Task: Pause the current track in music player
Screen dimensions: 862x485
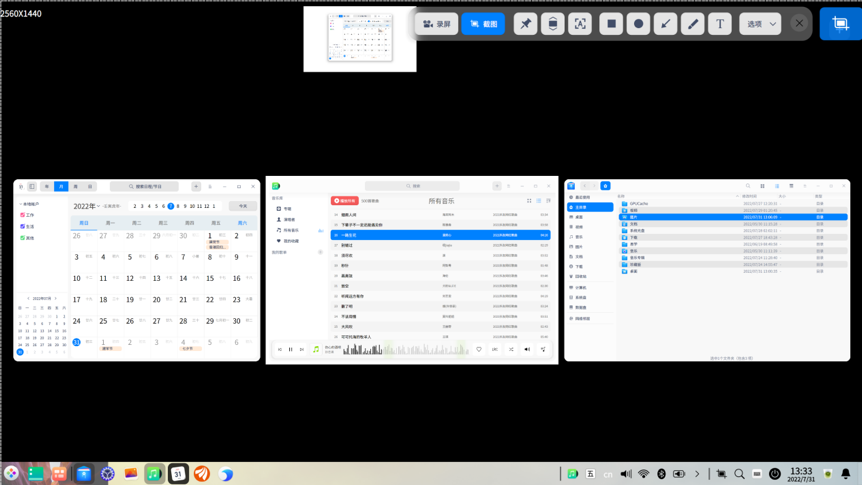Action: pos(290,349)
